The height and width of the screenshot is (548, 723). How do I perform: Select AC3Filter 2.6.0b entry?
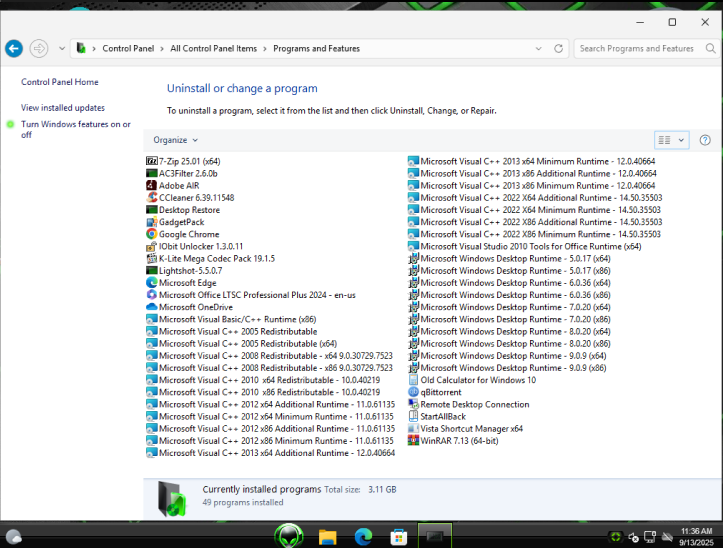(182, 173)
